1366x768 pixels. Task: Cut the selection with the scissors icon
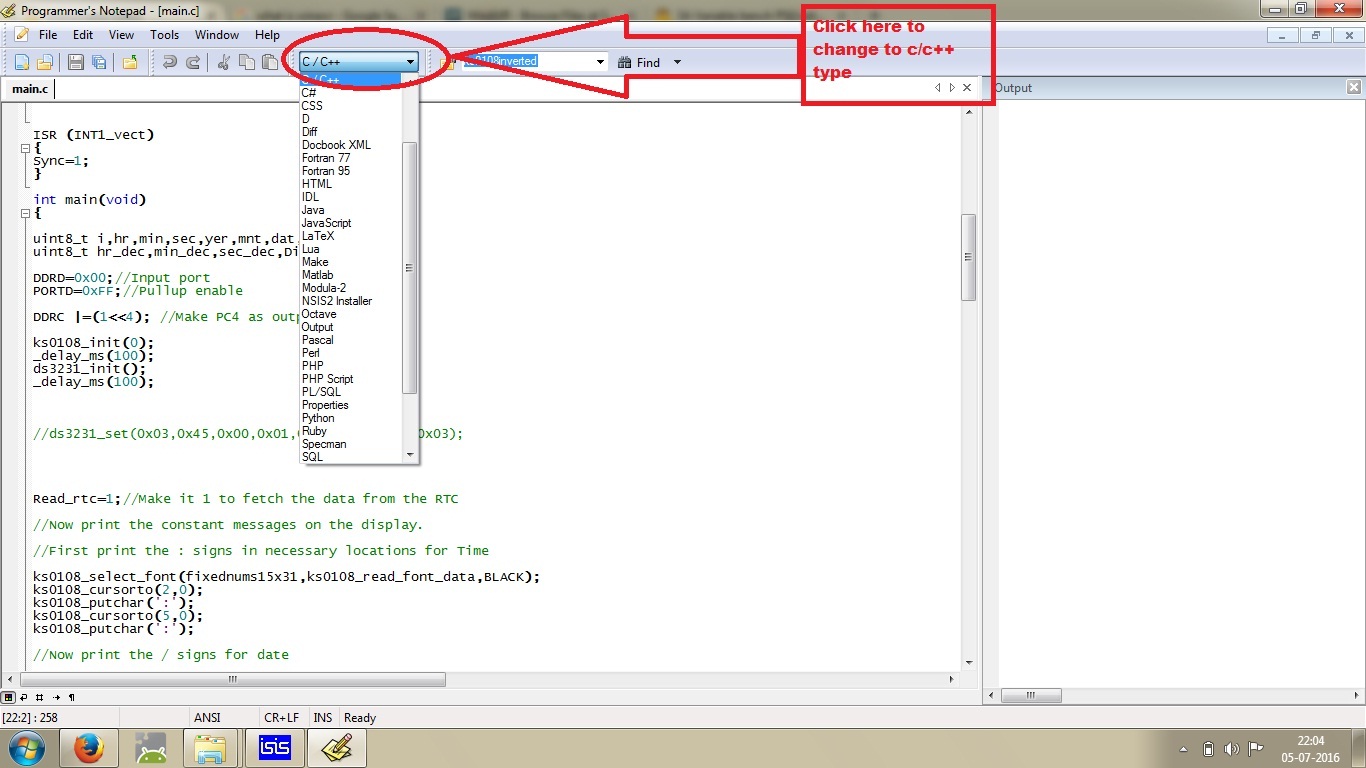click(223, 62)
